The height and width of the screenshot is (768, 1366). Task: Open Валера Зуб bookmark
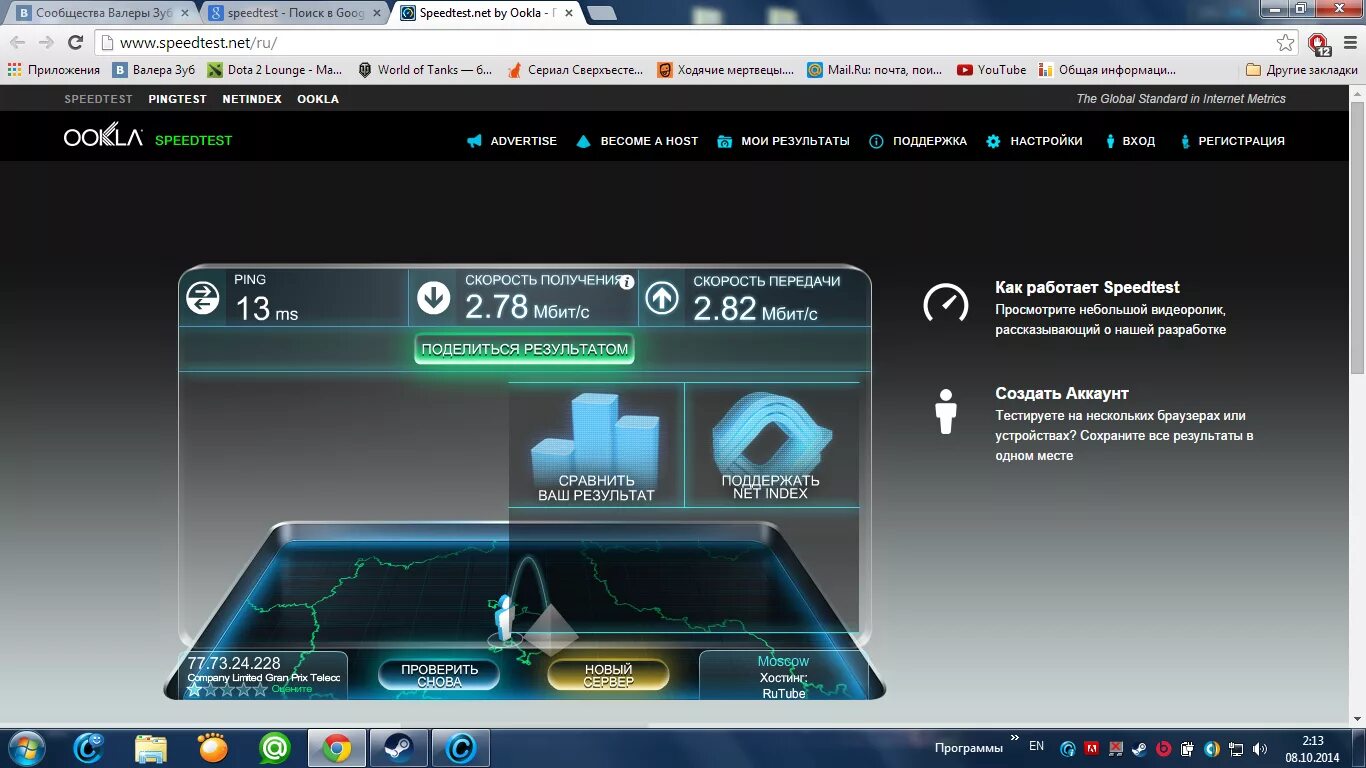click(x=154, y=70)
